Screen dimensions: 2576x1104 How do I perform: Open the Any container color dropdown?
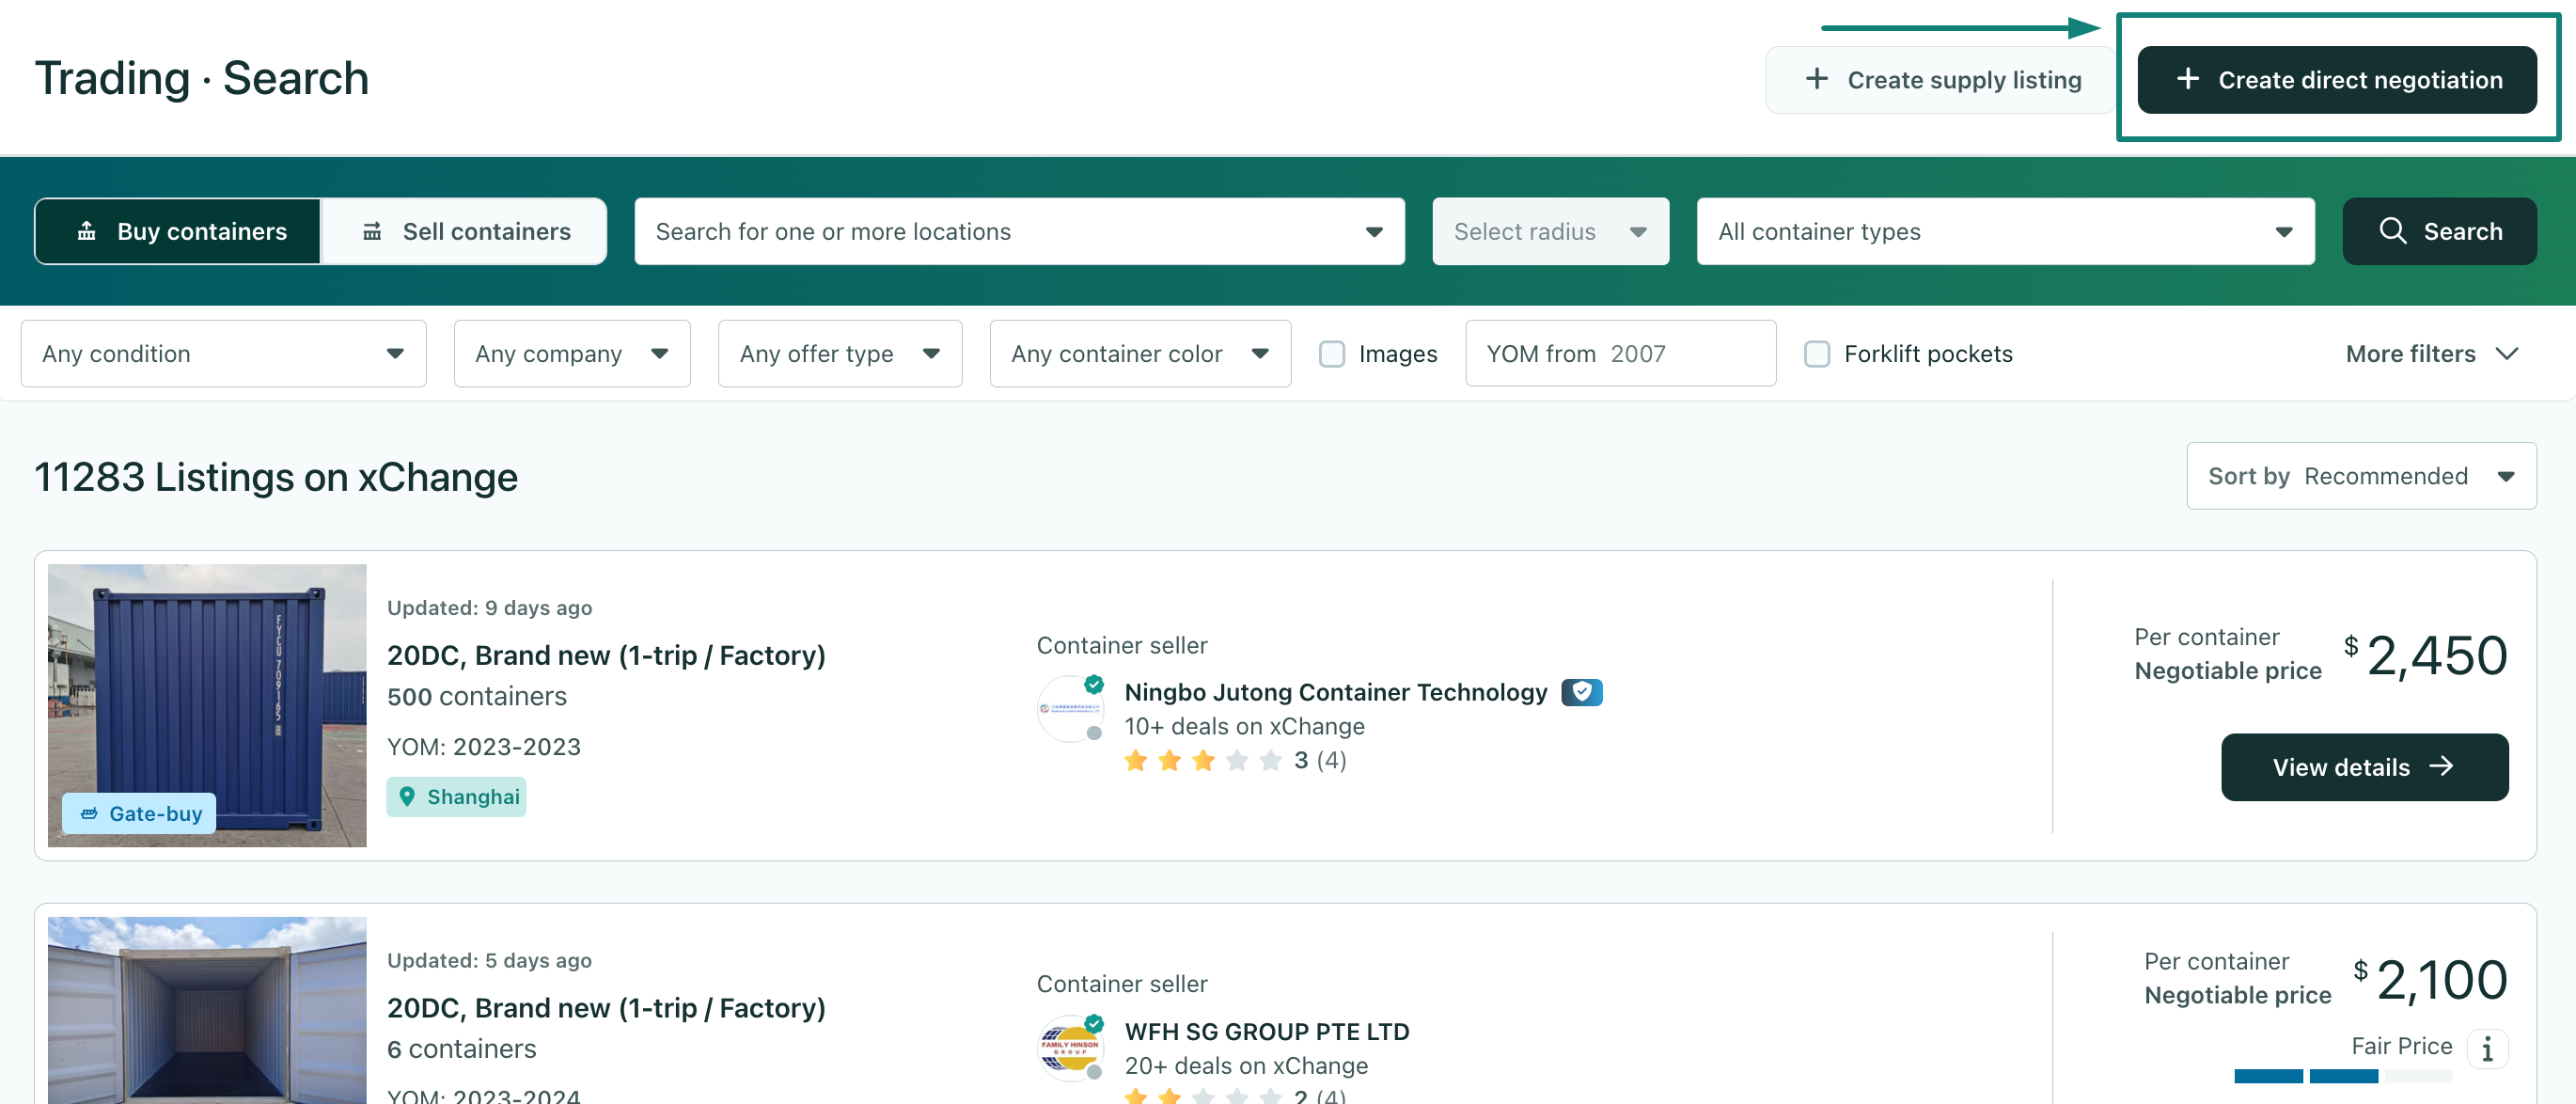[1140, 353]
